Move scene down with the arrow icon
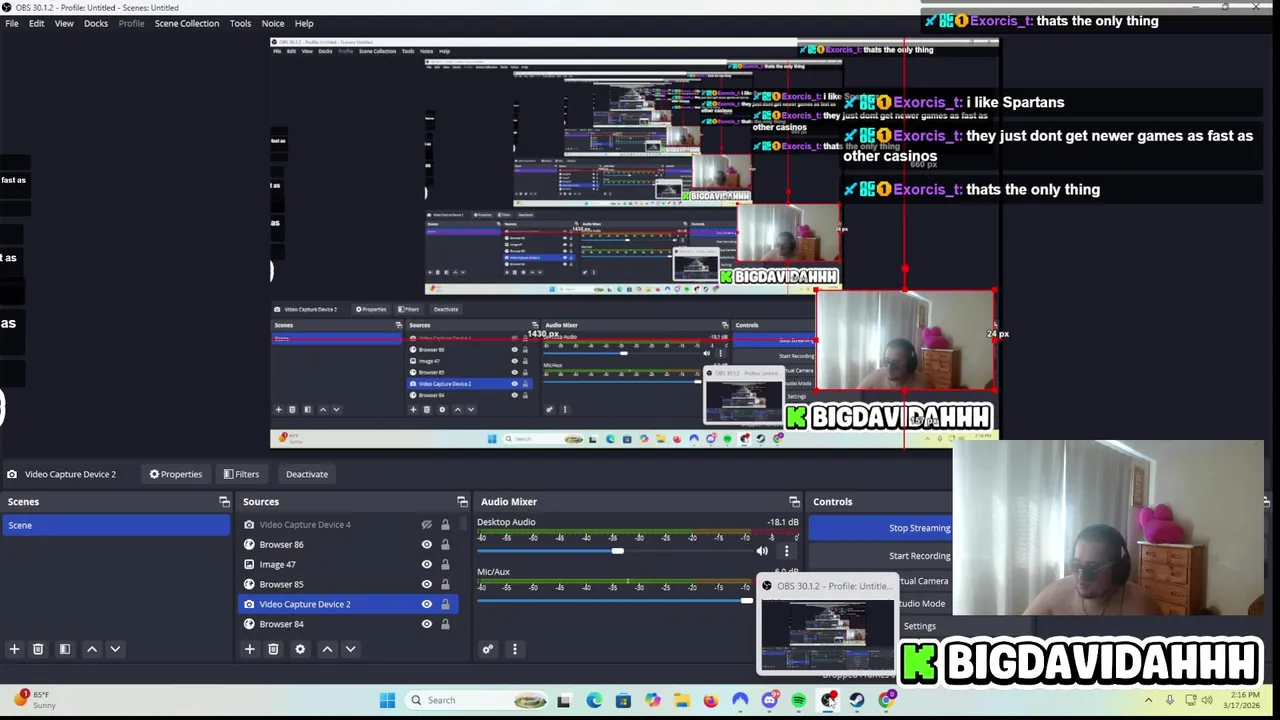1280x720 pixels. (115, 649)
